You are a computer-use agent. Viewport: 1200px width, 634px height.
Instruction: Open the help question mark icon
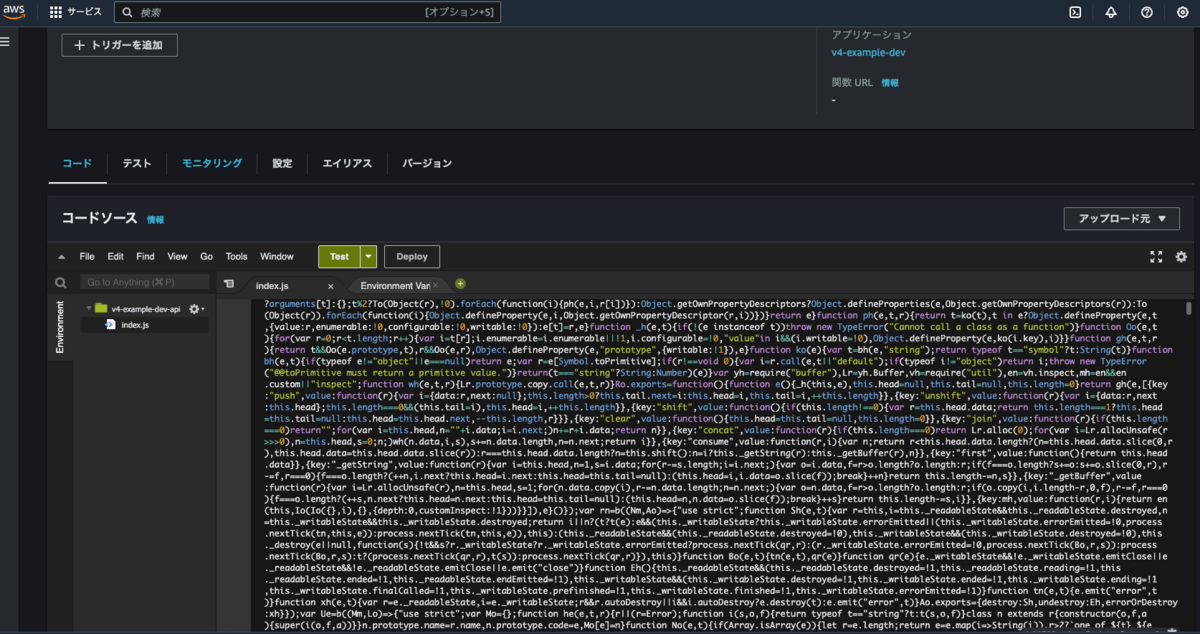1146,13
